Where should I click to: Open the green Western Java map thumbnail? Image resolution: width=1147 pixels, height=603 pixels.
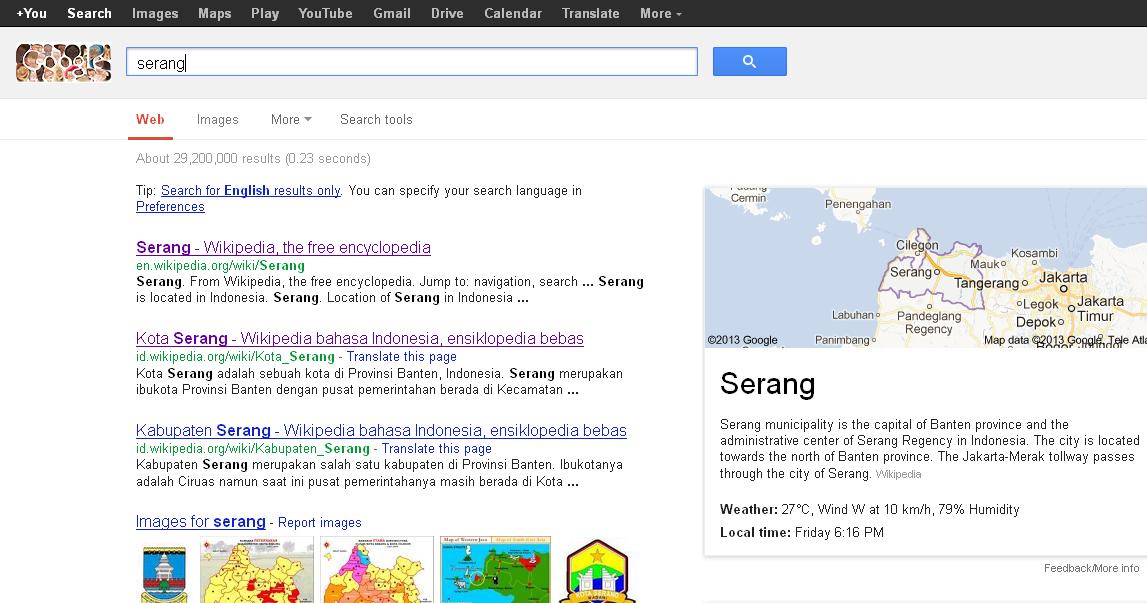[x=495, y=570]
